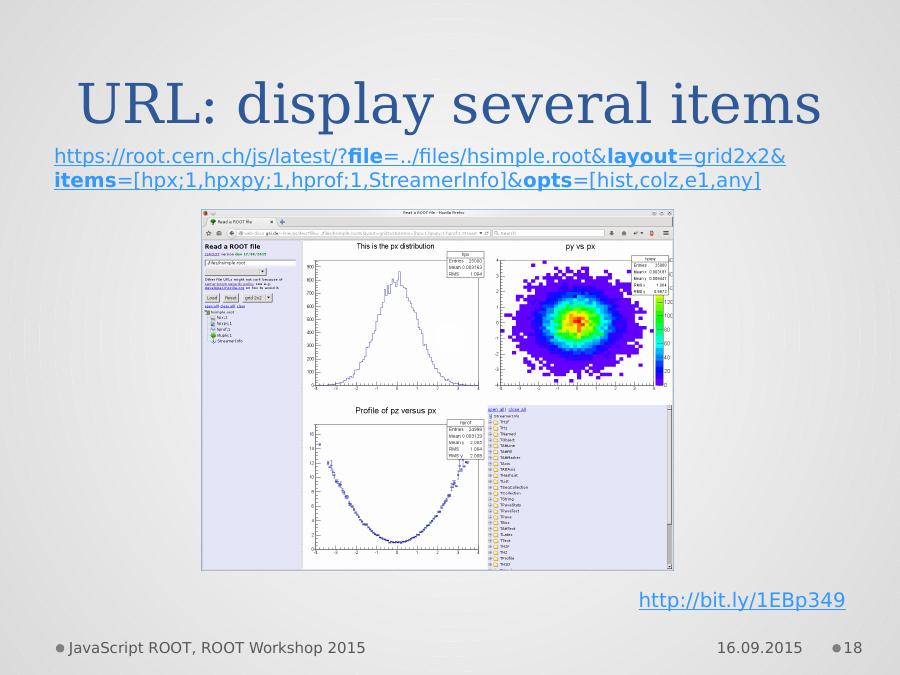Click the TPaveText folder icon

(x=496, y=511)
